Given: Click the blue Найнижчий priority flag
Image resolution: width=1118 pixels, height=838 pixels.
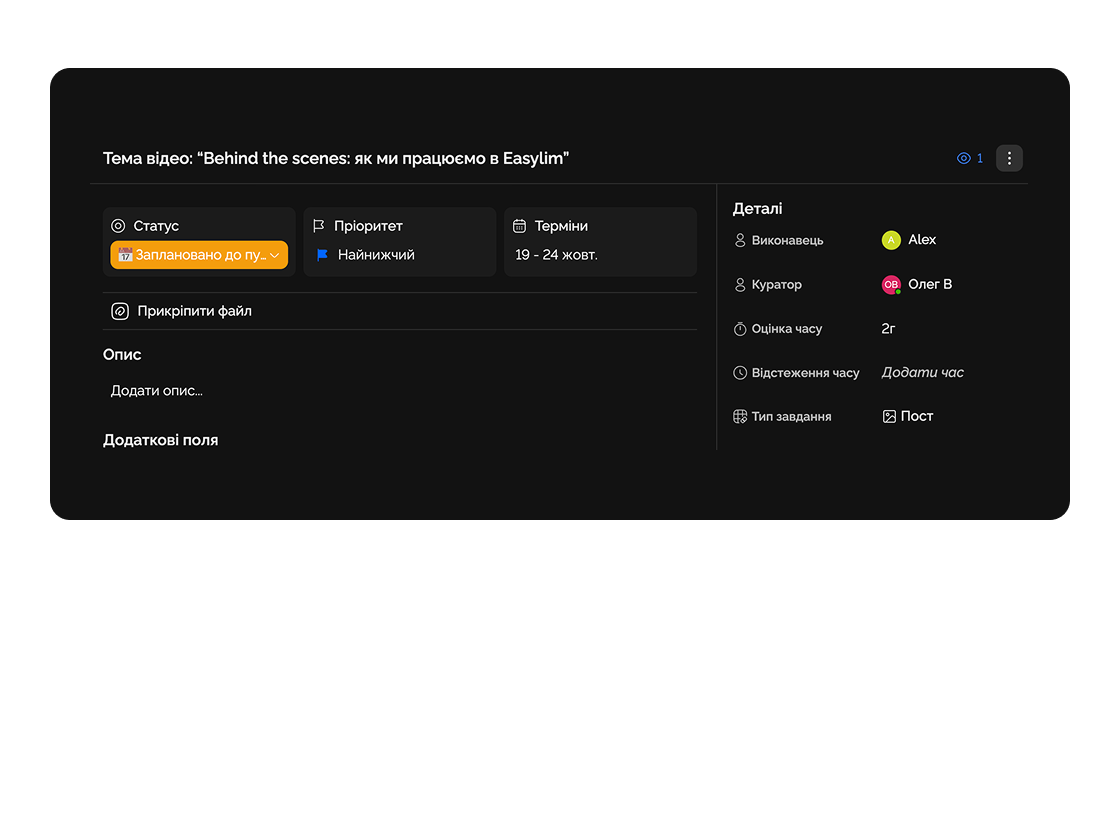Looking at the screenshot, I should click(322, 255).
